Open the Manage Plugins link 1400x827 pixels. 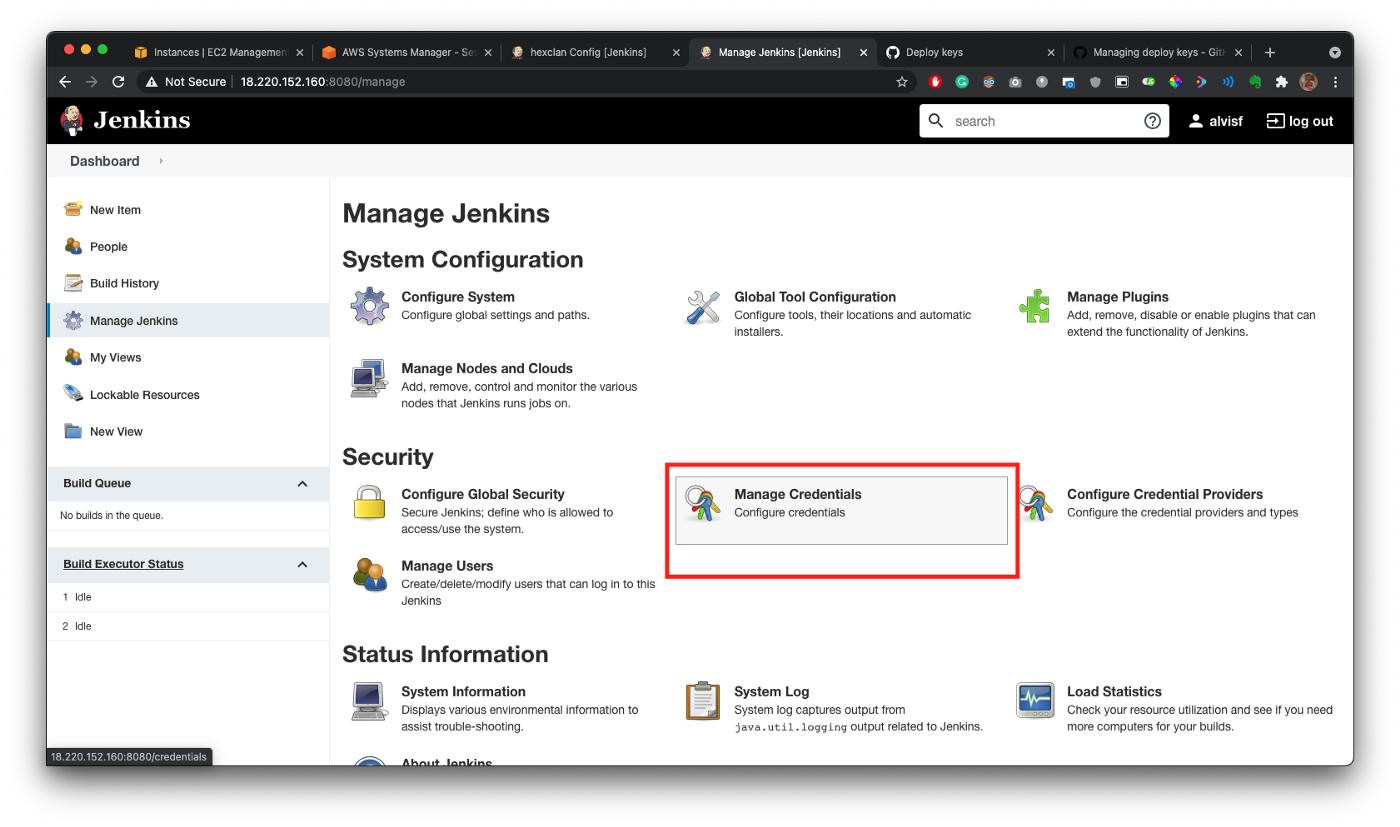tap(1118, 297)
